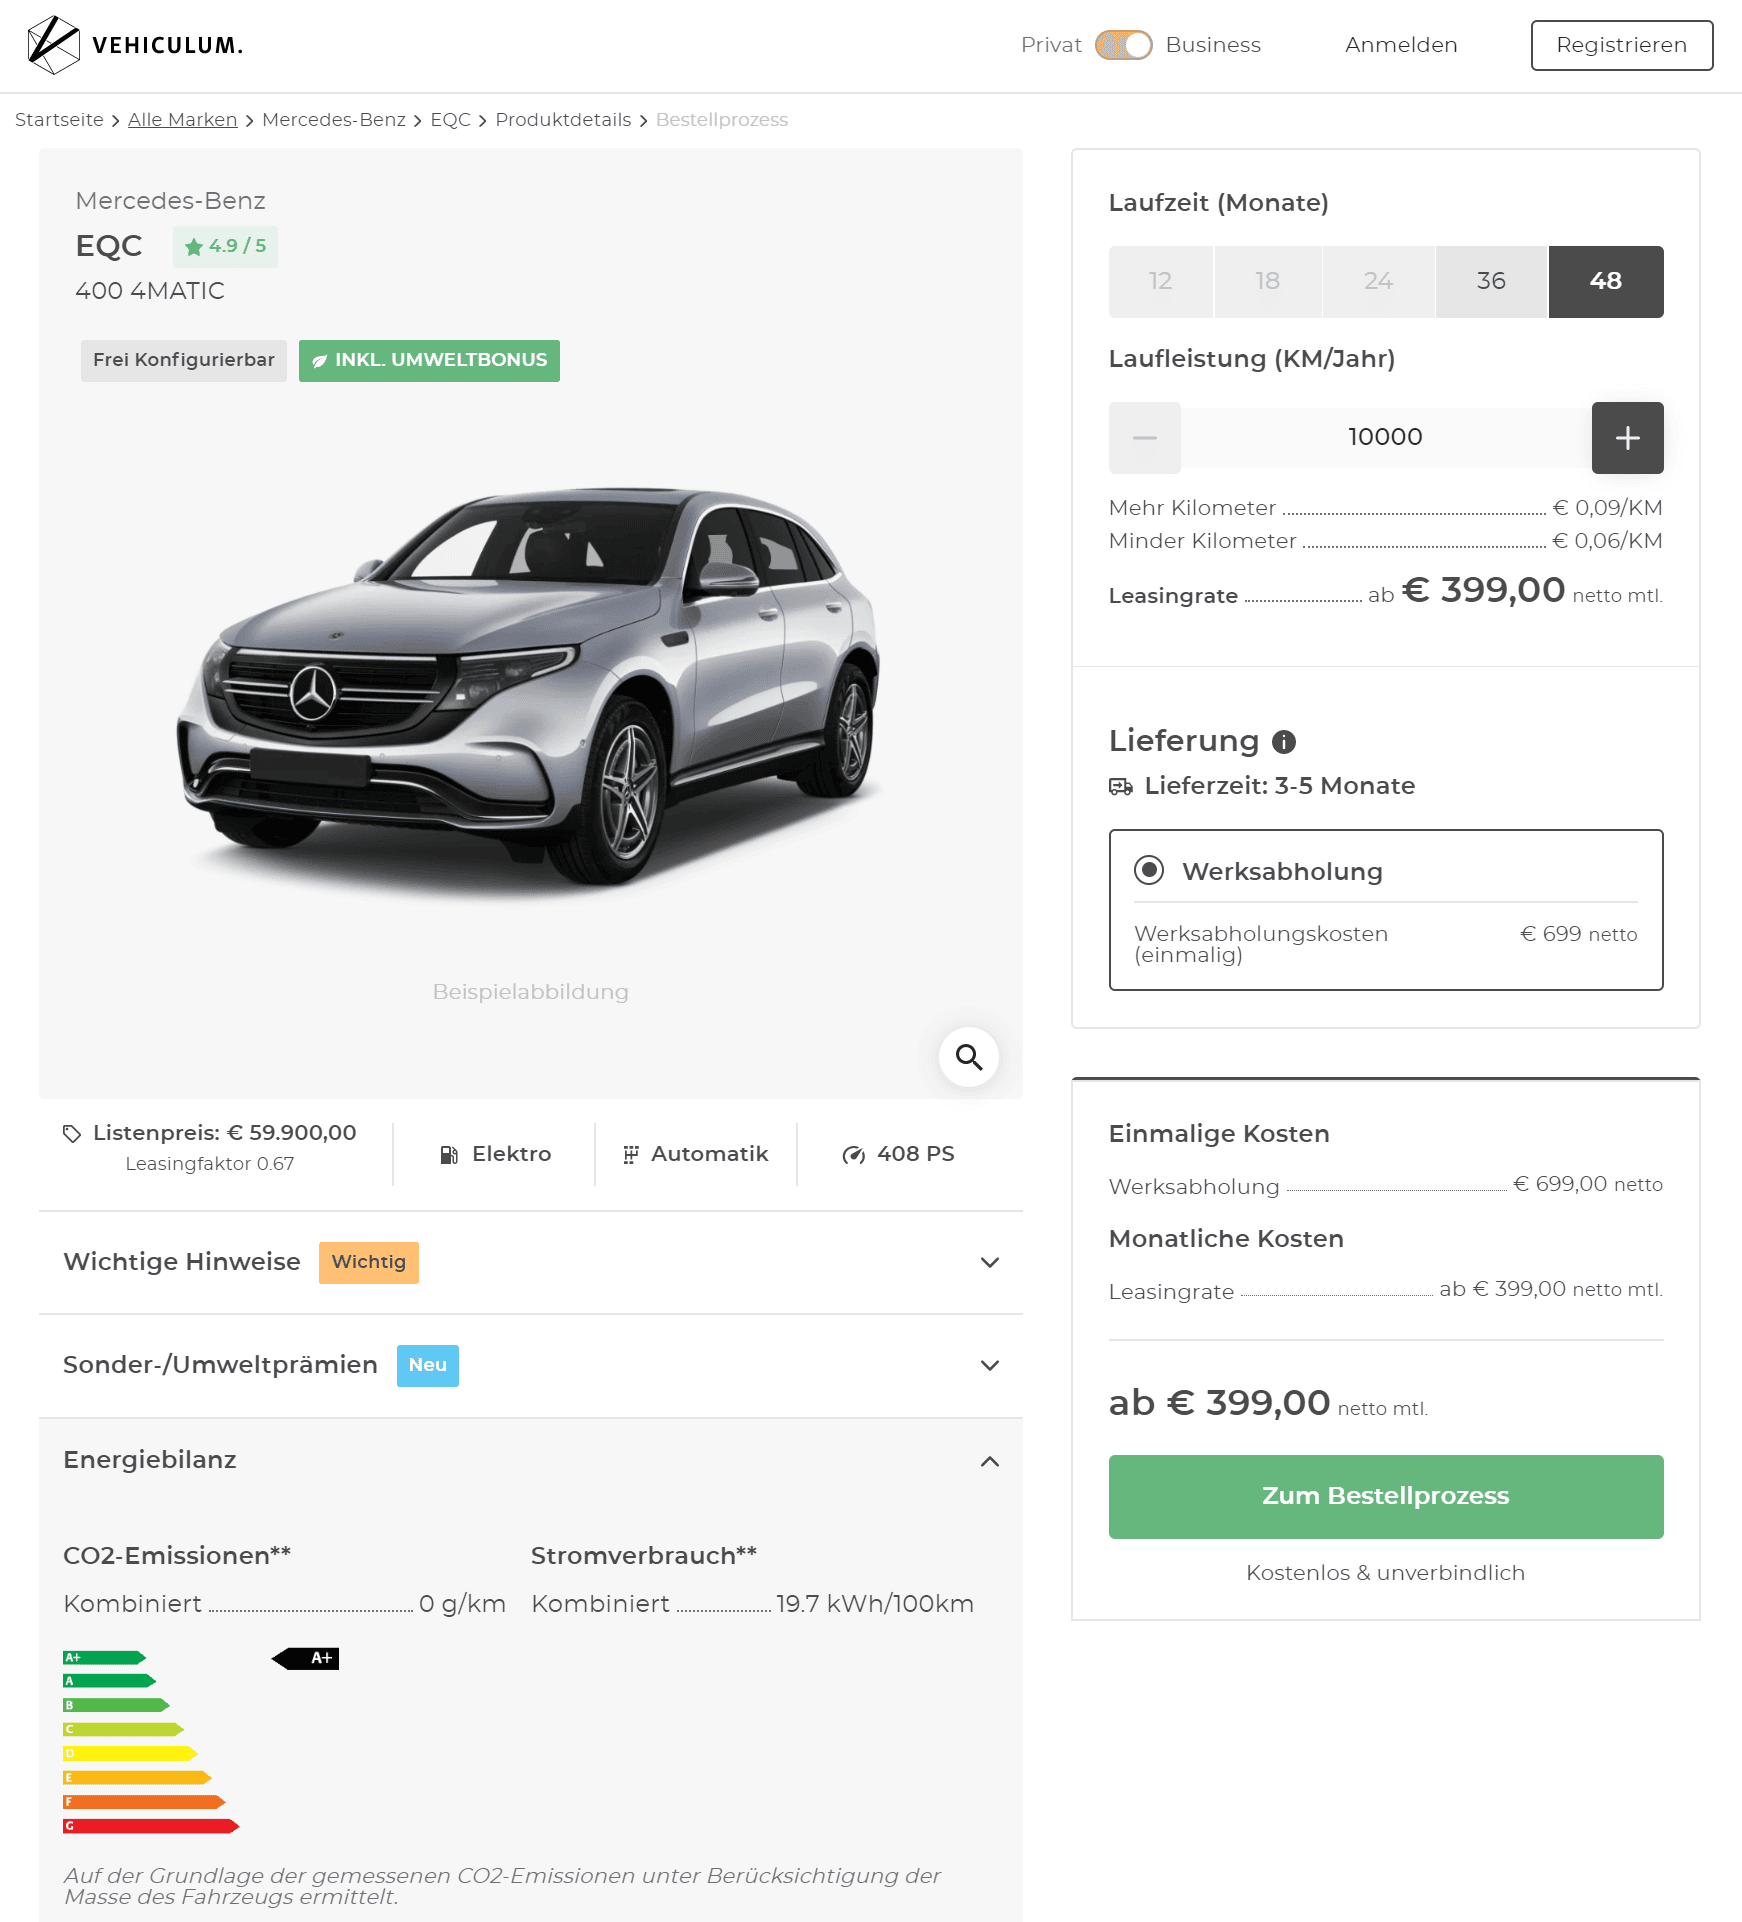Toggle the Privat/Business switch
This screenshot has width=1742, height=1922.
[x=1123, y=45]
